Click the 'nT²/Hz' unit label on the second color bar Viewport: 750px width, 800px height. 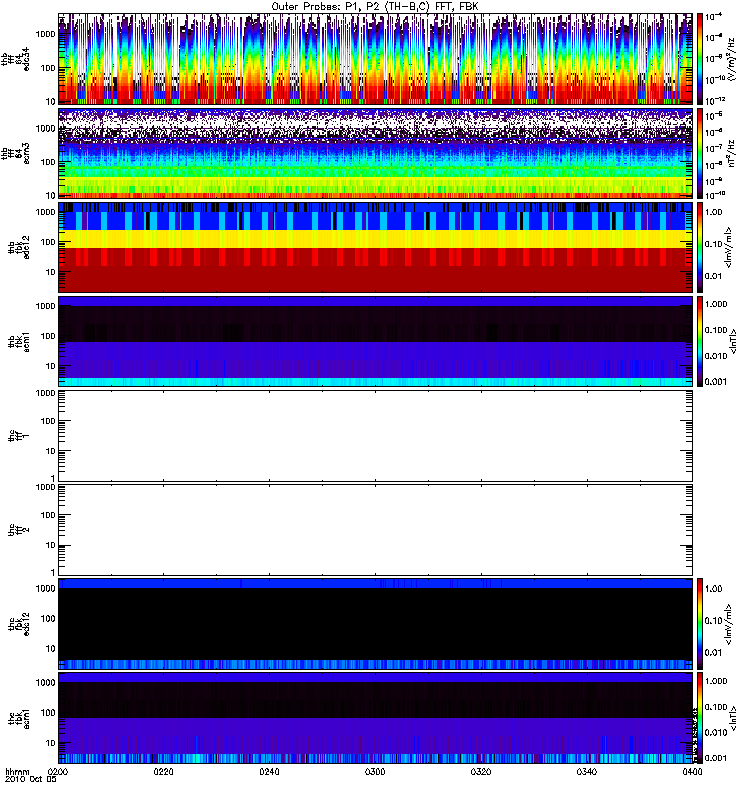732,153
